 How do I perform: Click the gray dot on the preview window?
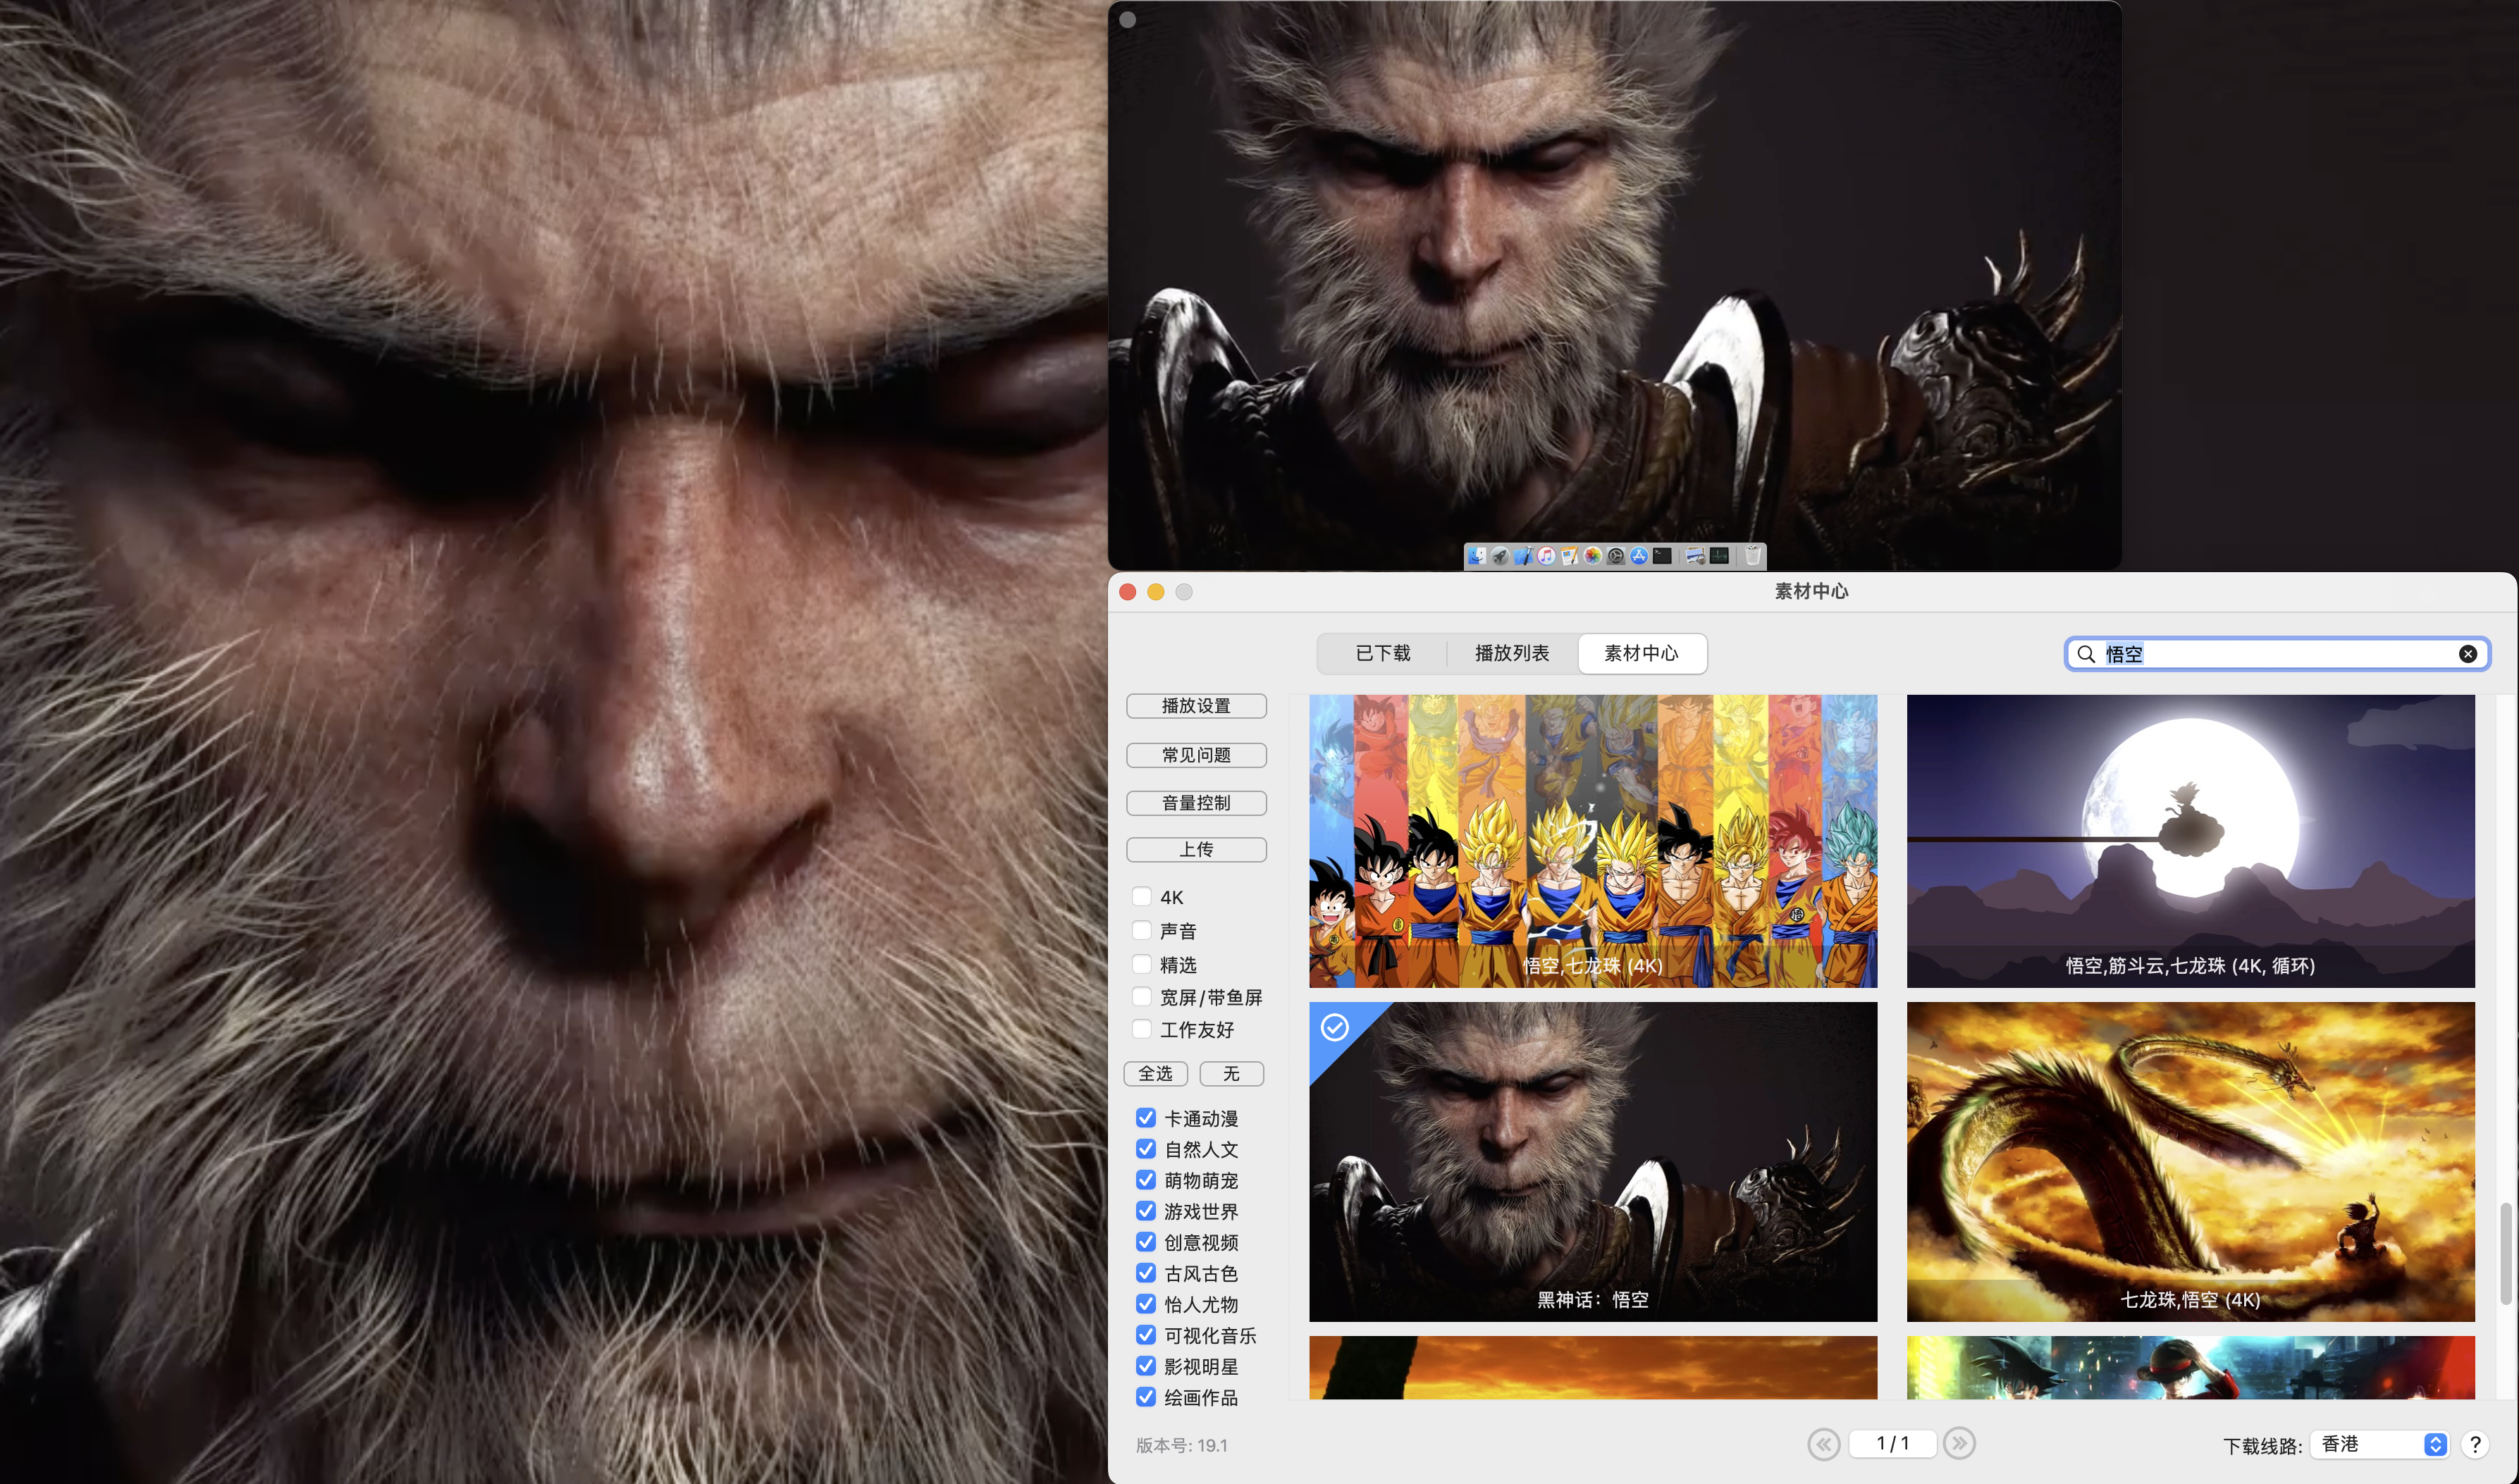[1128, 19]
